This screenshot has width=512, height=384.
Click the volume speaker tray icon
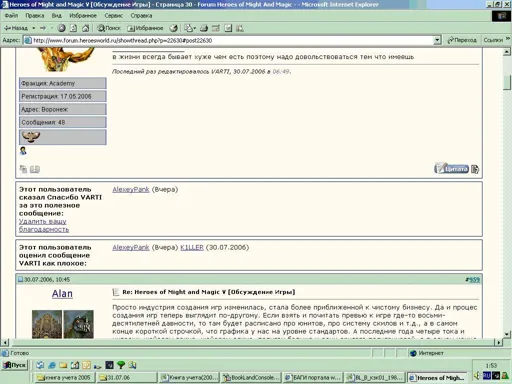tap(477, 376)
